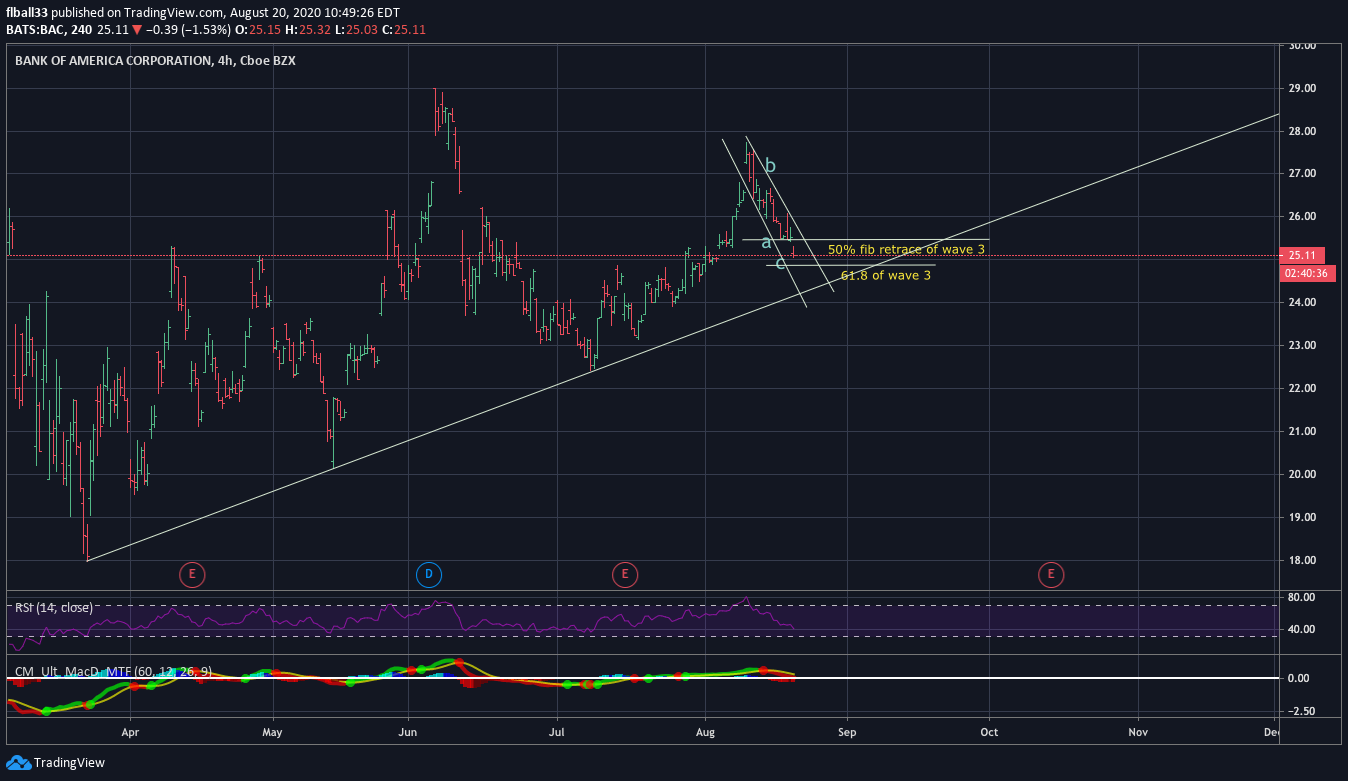The width and height of the screenshot is (1348, 781).
Task: Click the low value 'L:25.03'
Action: (354, 30)
